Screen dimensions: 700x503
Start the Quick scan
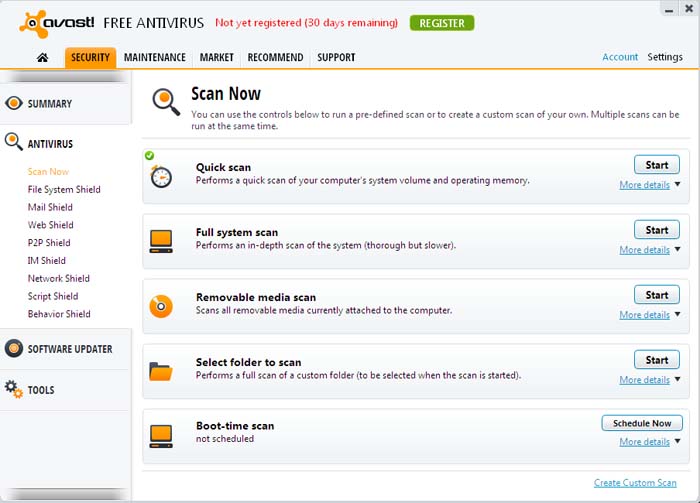[x=657, y=165]
